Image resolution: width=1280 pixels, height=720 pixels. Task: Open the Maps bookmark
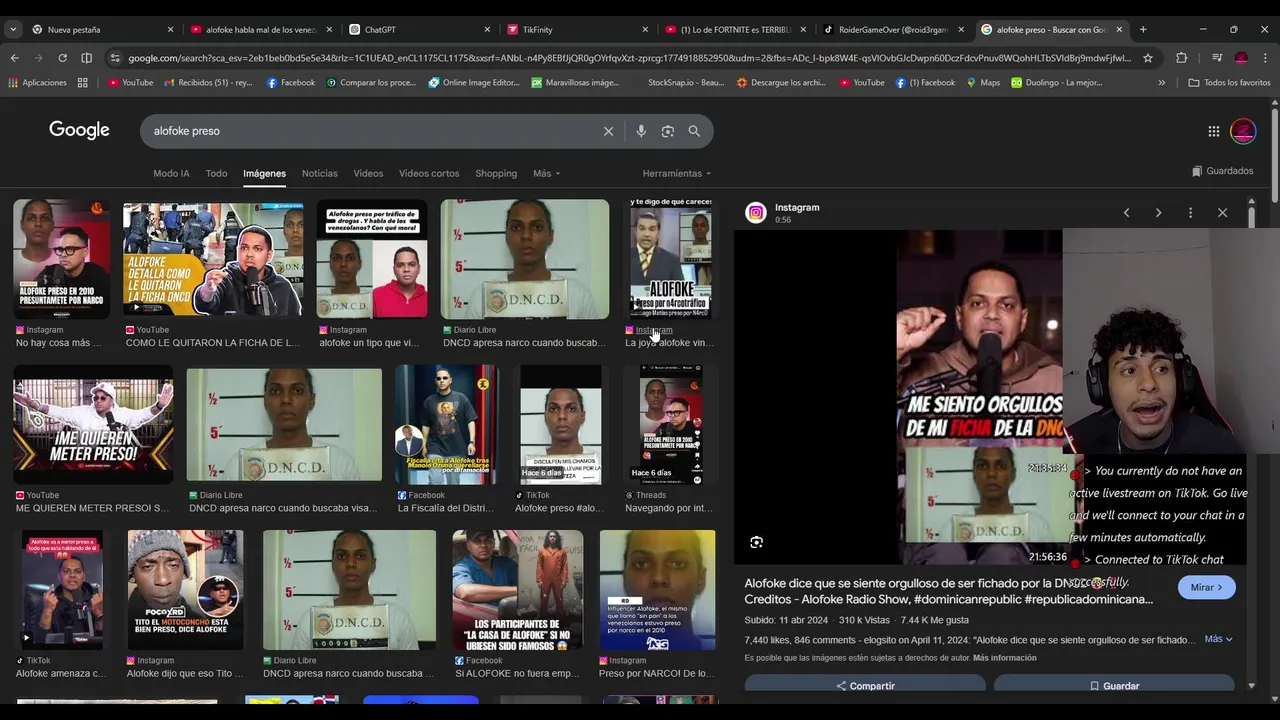(x=983, y=83)
